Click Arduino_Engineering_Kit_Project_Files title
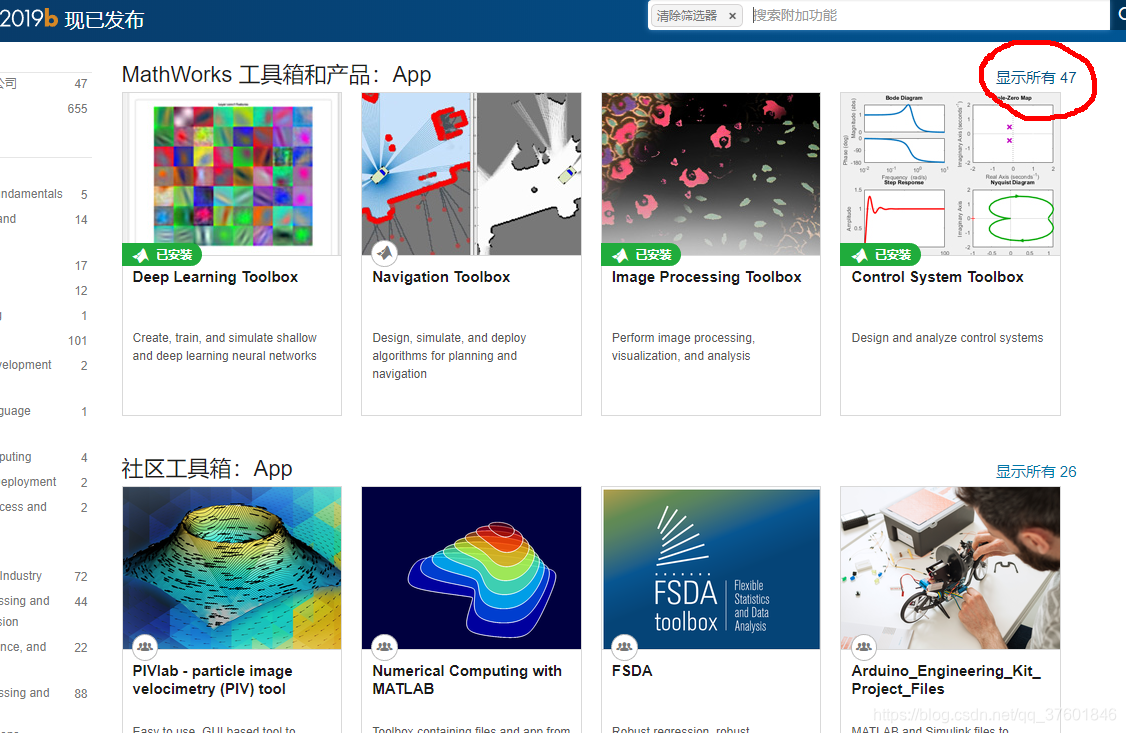Viewport: 1126px width, 733px height. pos(946,680)
